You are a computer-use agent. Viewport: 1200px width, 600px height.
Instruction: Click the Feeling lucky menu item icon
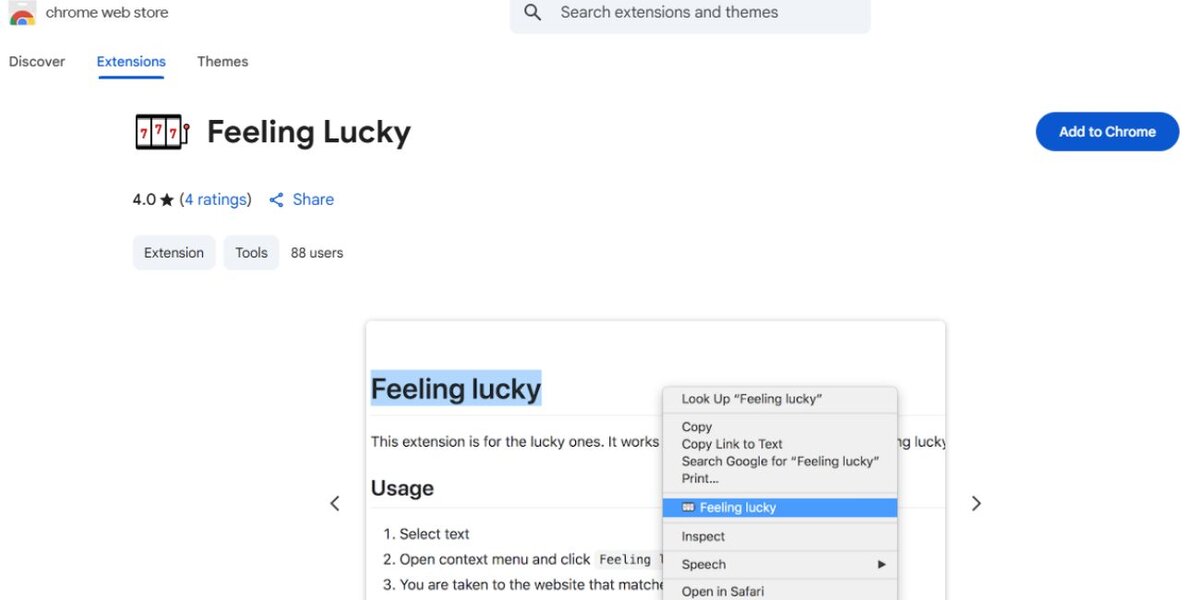pyautogui.click(x=688, y=507)
